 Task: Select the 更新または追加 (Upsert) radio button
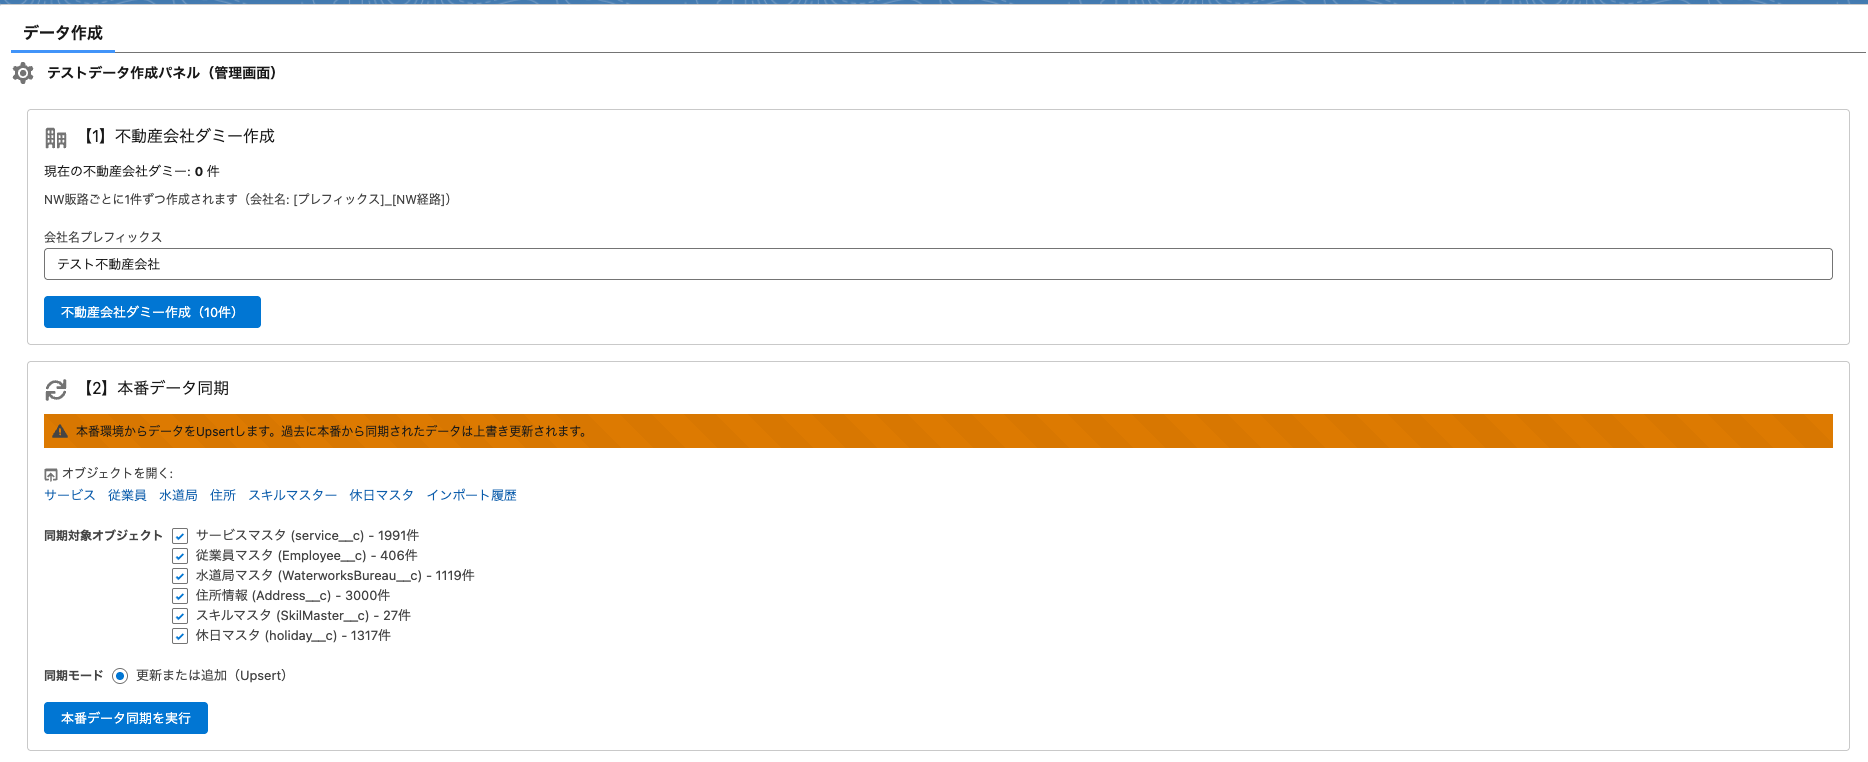point(120,676)
